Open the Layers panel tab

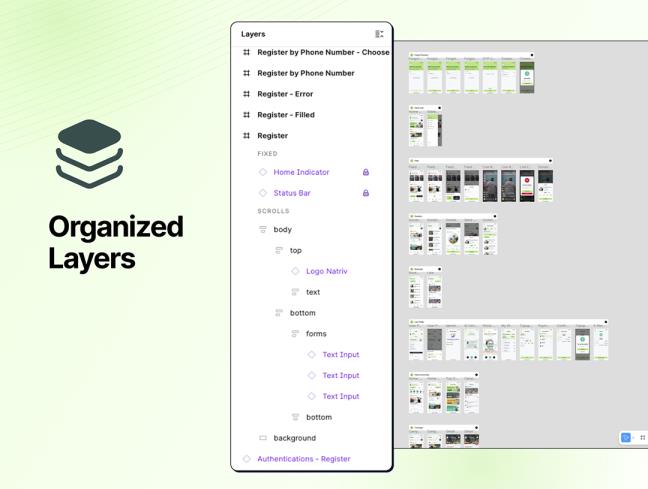[253, 34]
